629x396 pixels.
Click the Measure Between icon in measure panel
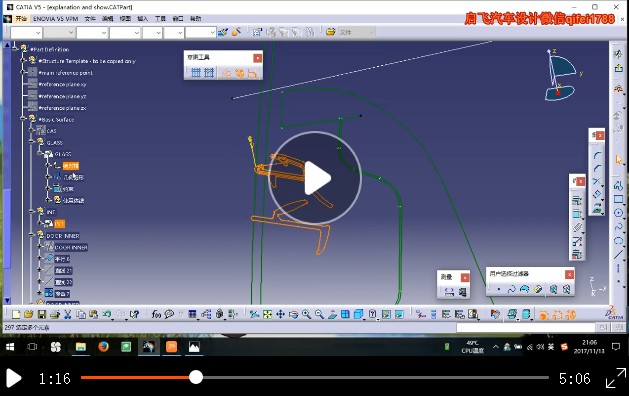449,292
